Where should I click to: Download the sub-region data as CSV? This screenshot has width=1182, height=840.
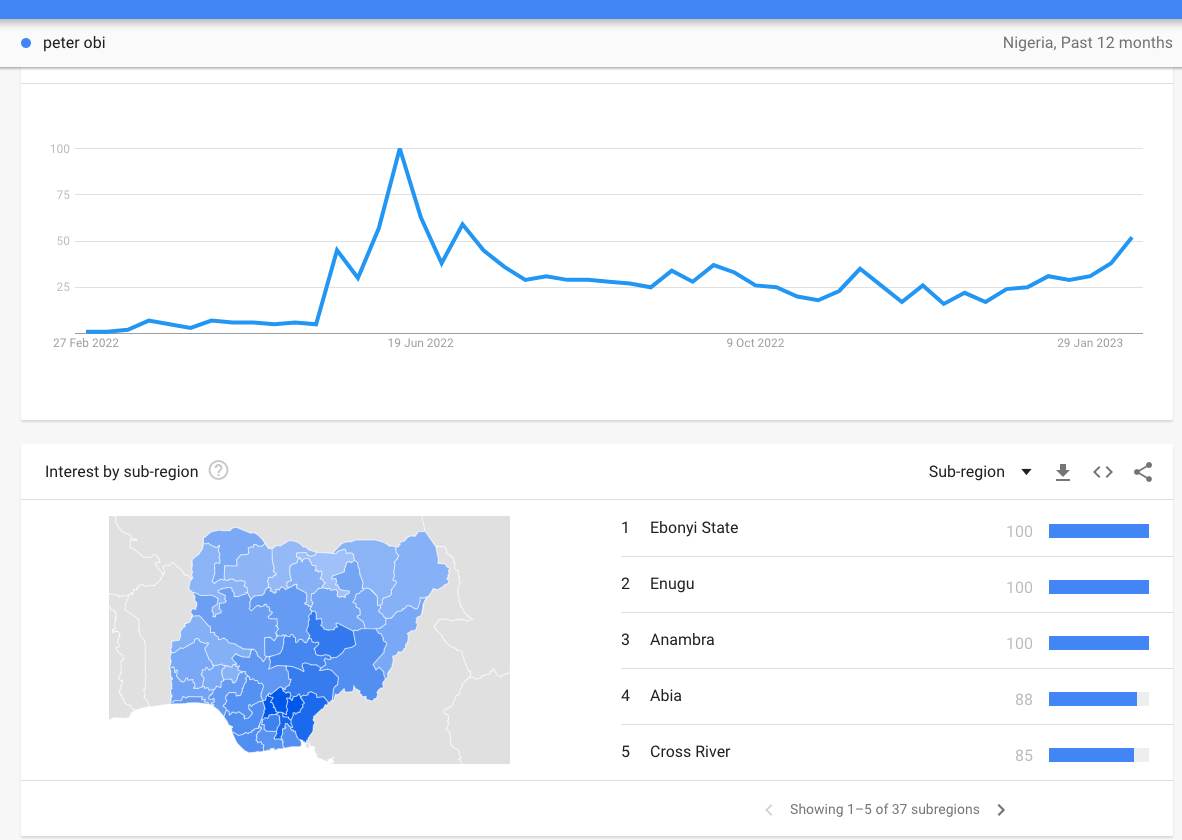click(1063, 472)
